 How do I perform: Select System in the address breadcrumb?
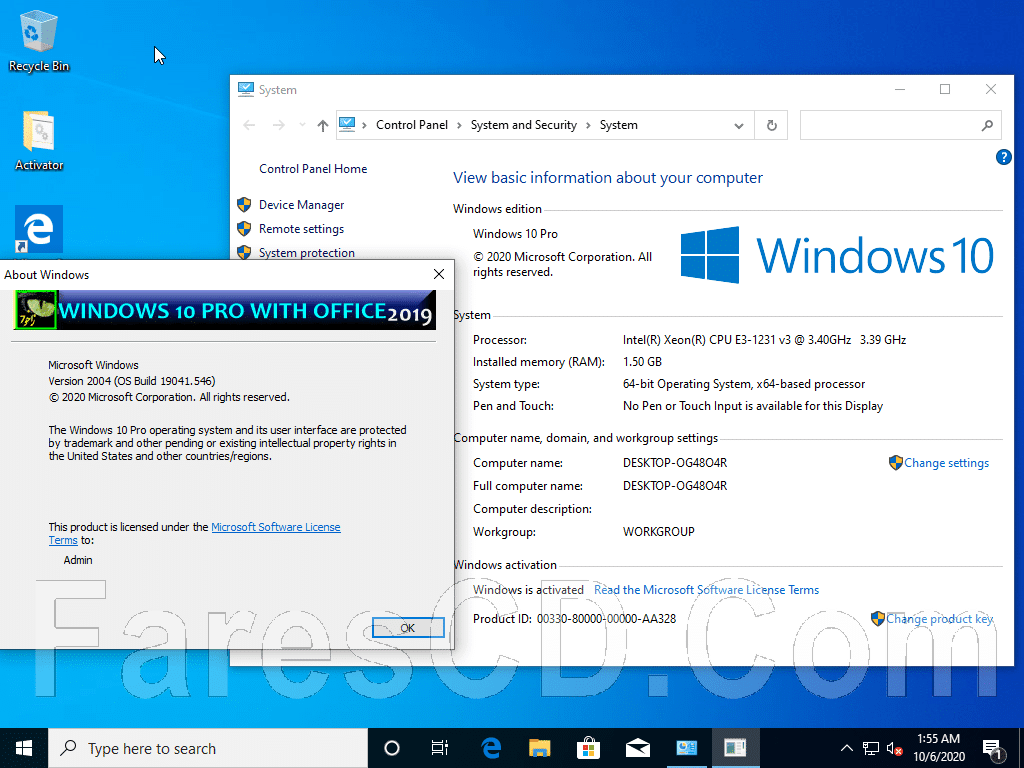pyautogui.click(x=618, y=125)
